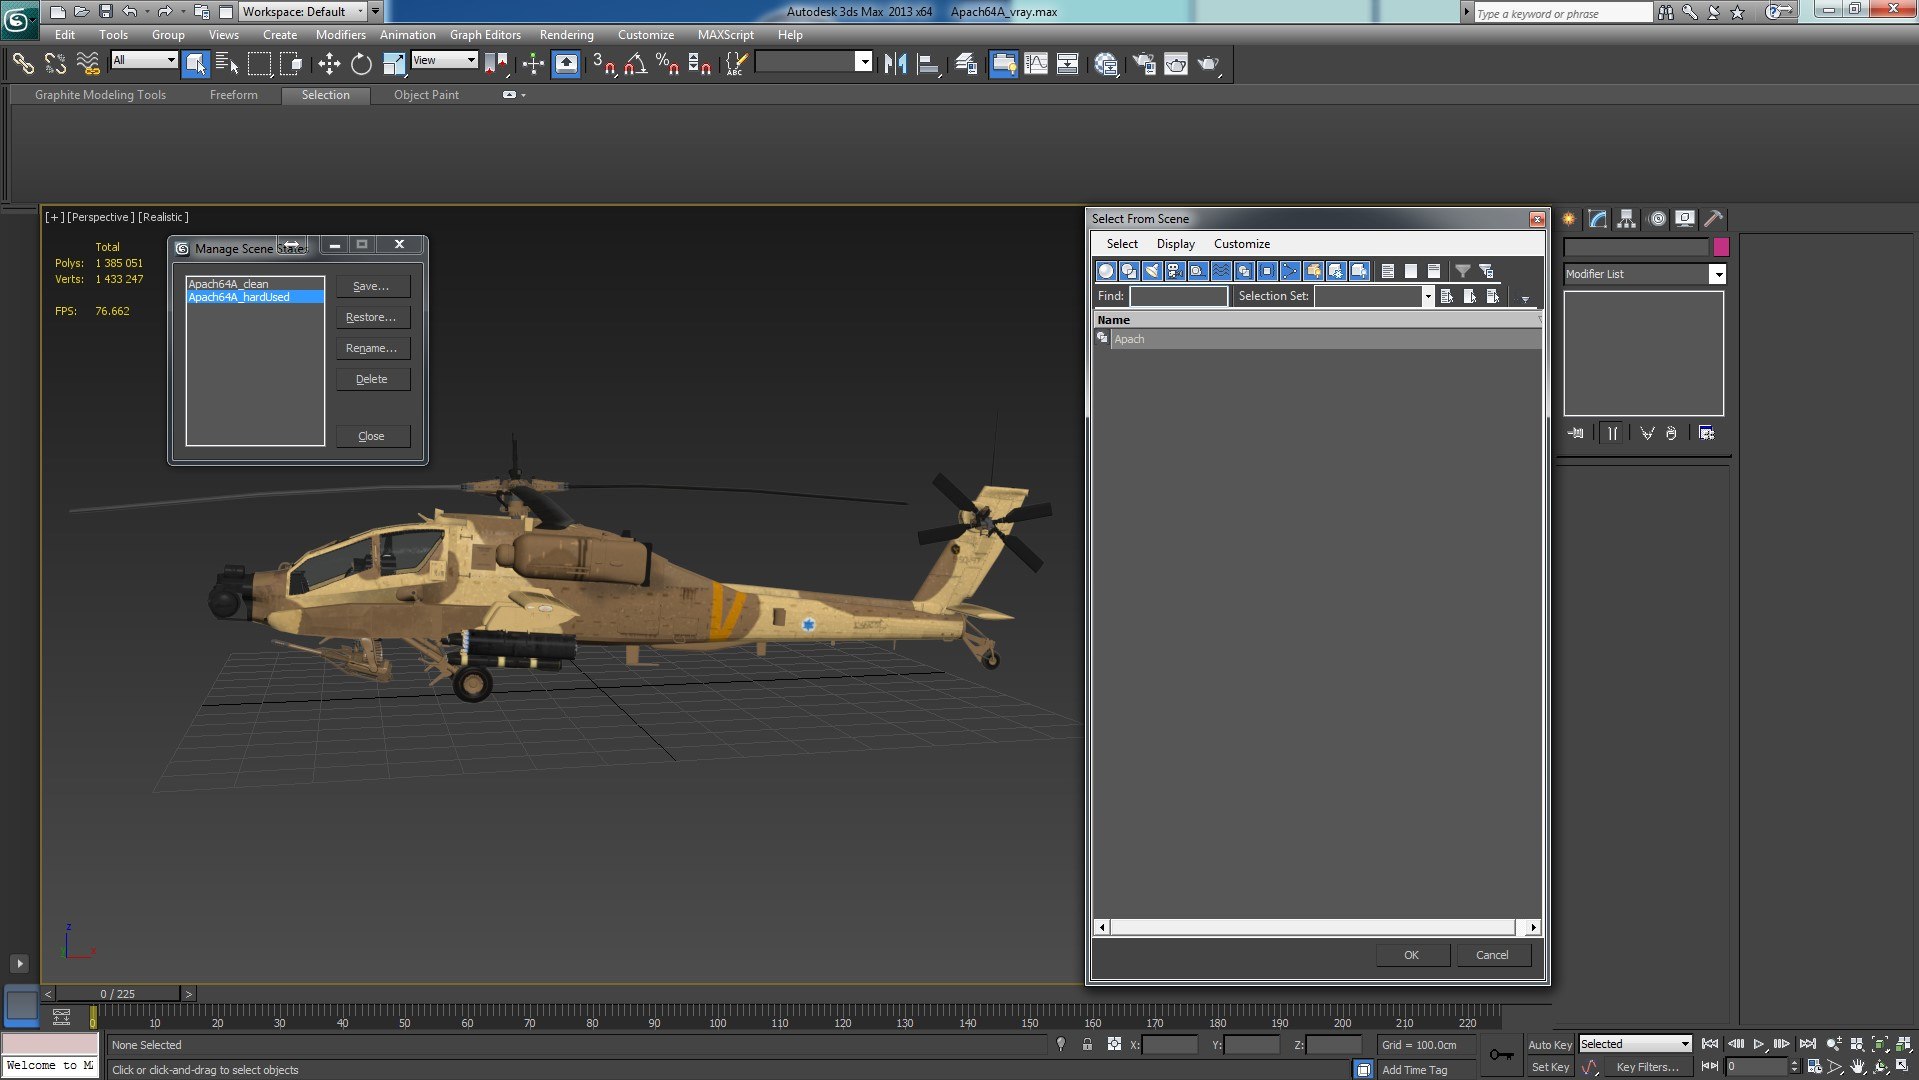
Task: Open the Workspace Default dropdown
Action: (303, 12)
